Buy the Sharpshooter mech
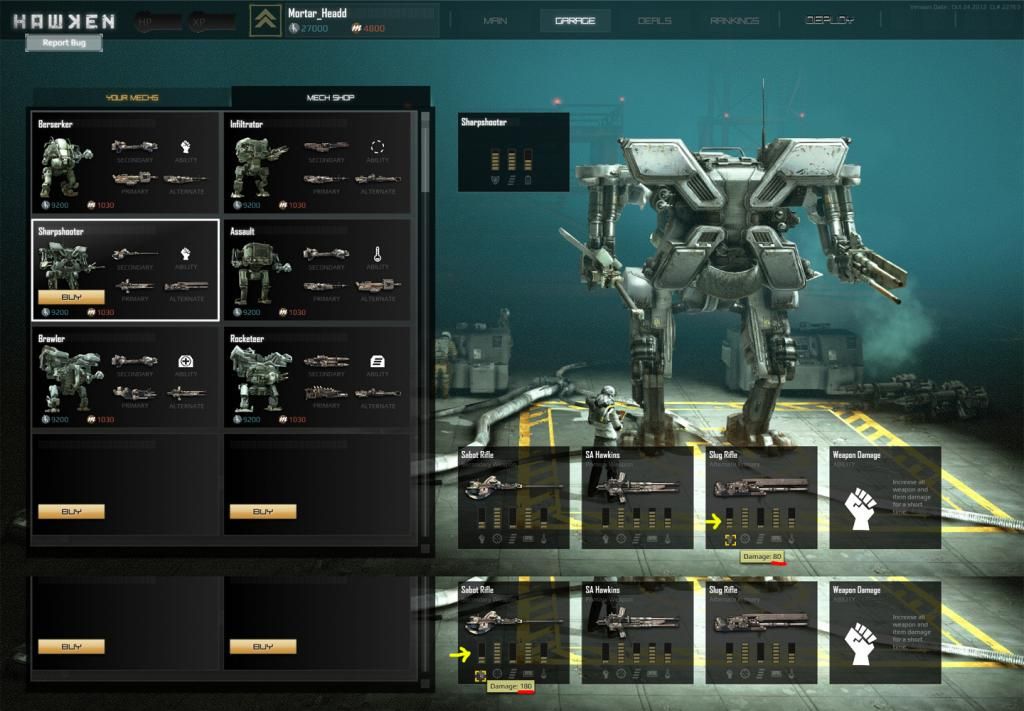The height and width of the screenshot is (711, 1024). pos(71,297)
